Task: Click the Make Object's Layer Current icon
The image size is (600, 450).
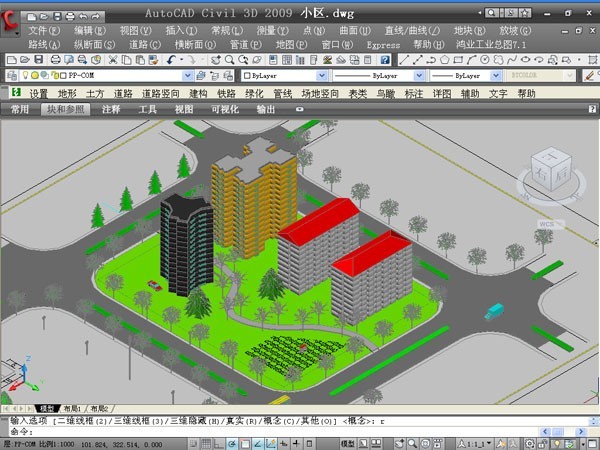Action: tap(201, 75)
